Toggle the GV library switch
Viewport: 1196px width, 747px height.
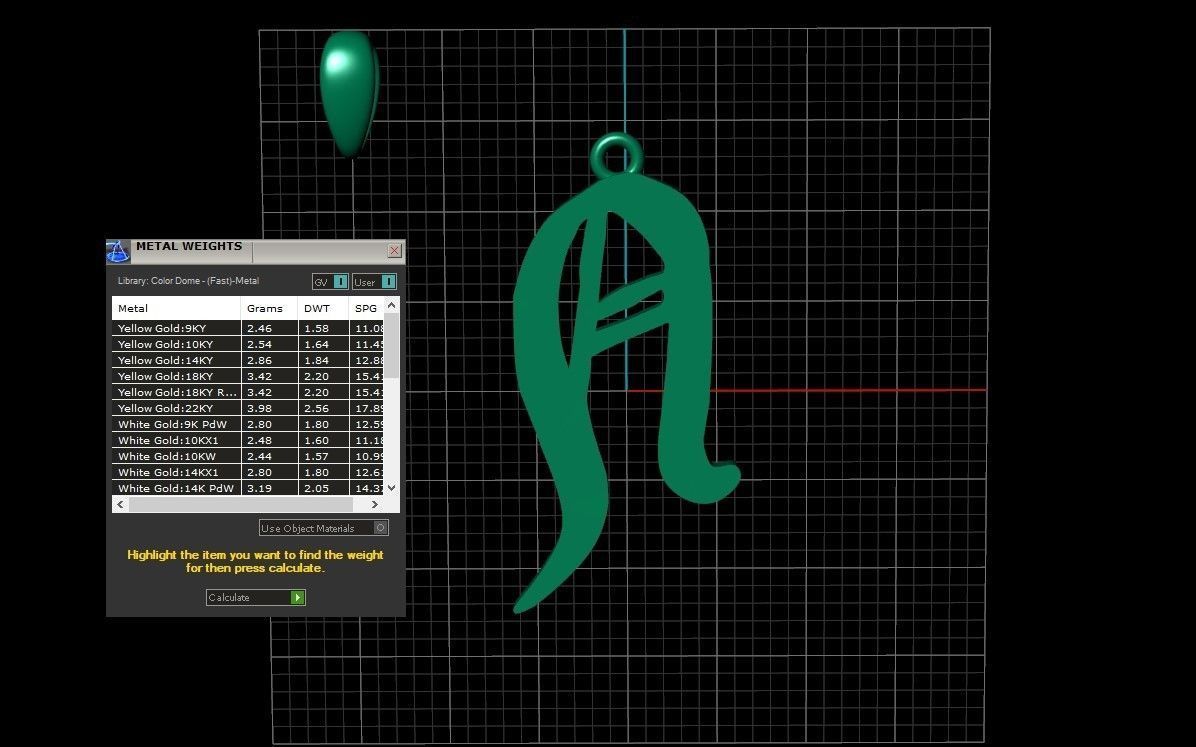point(330,282)
